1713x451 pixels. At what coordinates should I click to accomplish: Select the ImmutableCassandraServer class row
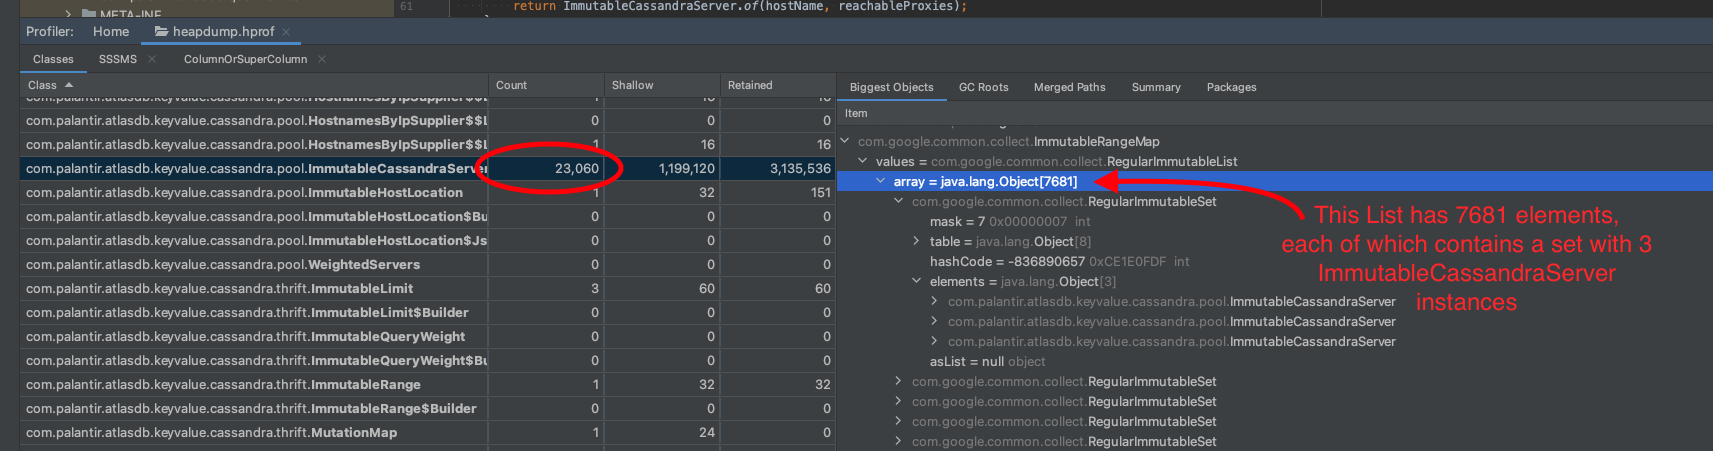[428, 168]
